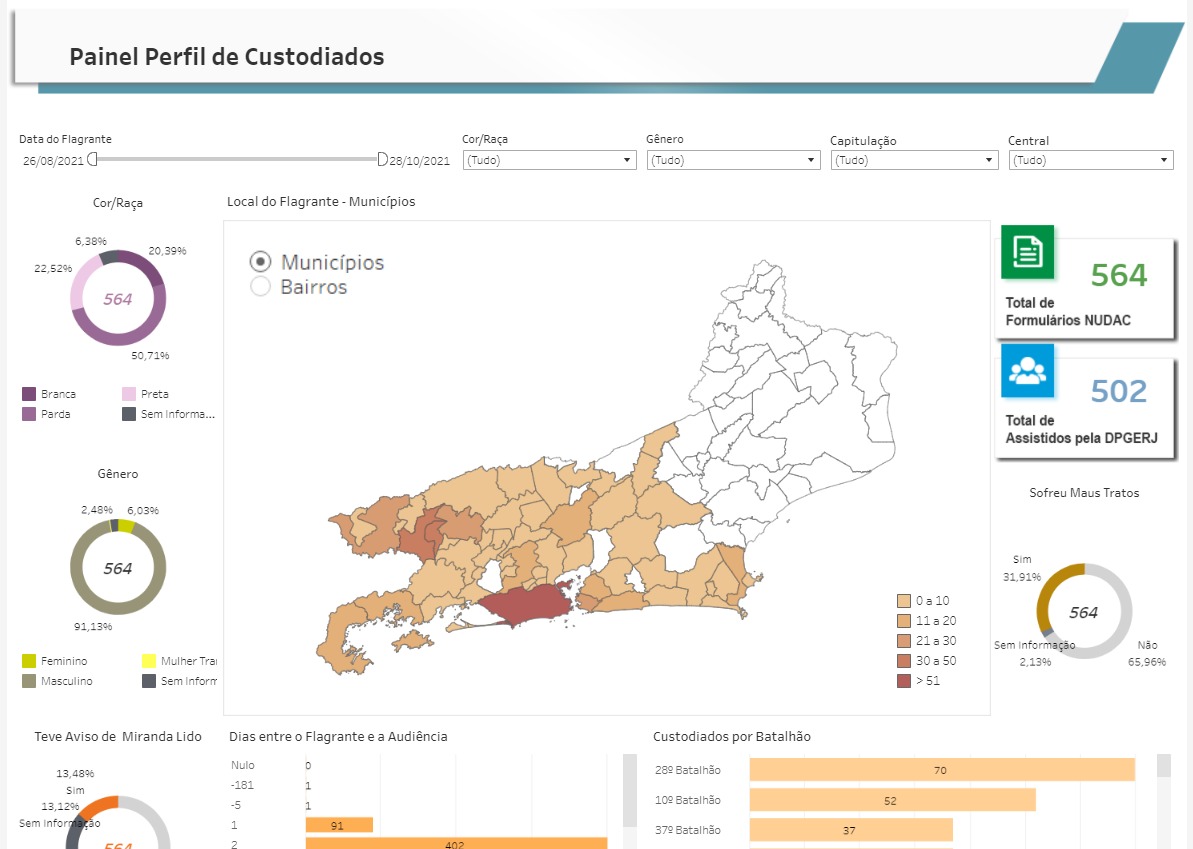Click the Parda legend color swatch
The height and width of the screenshot is (849, 1193).
(29, 414)
